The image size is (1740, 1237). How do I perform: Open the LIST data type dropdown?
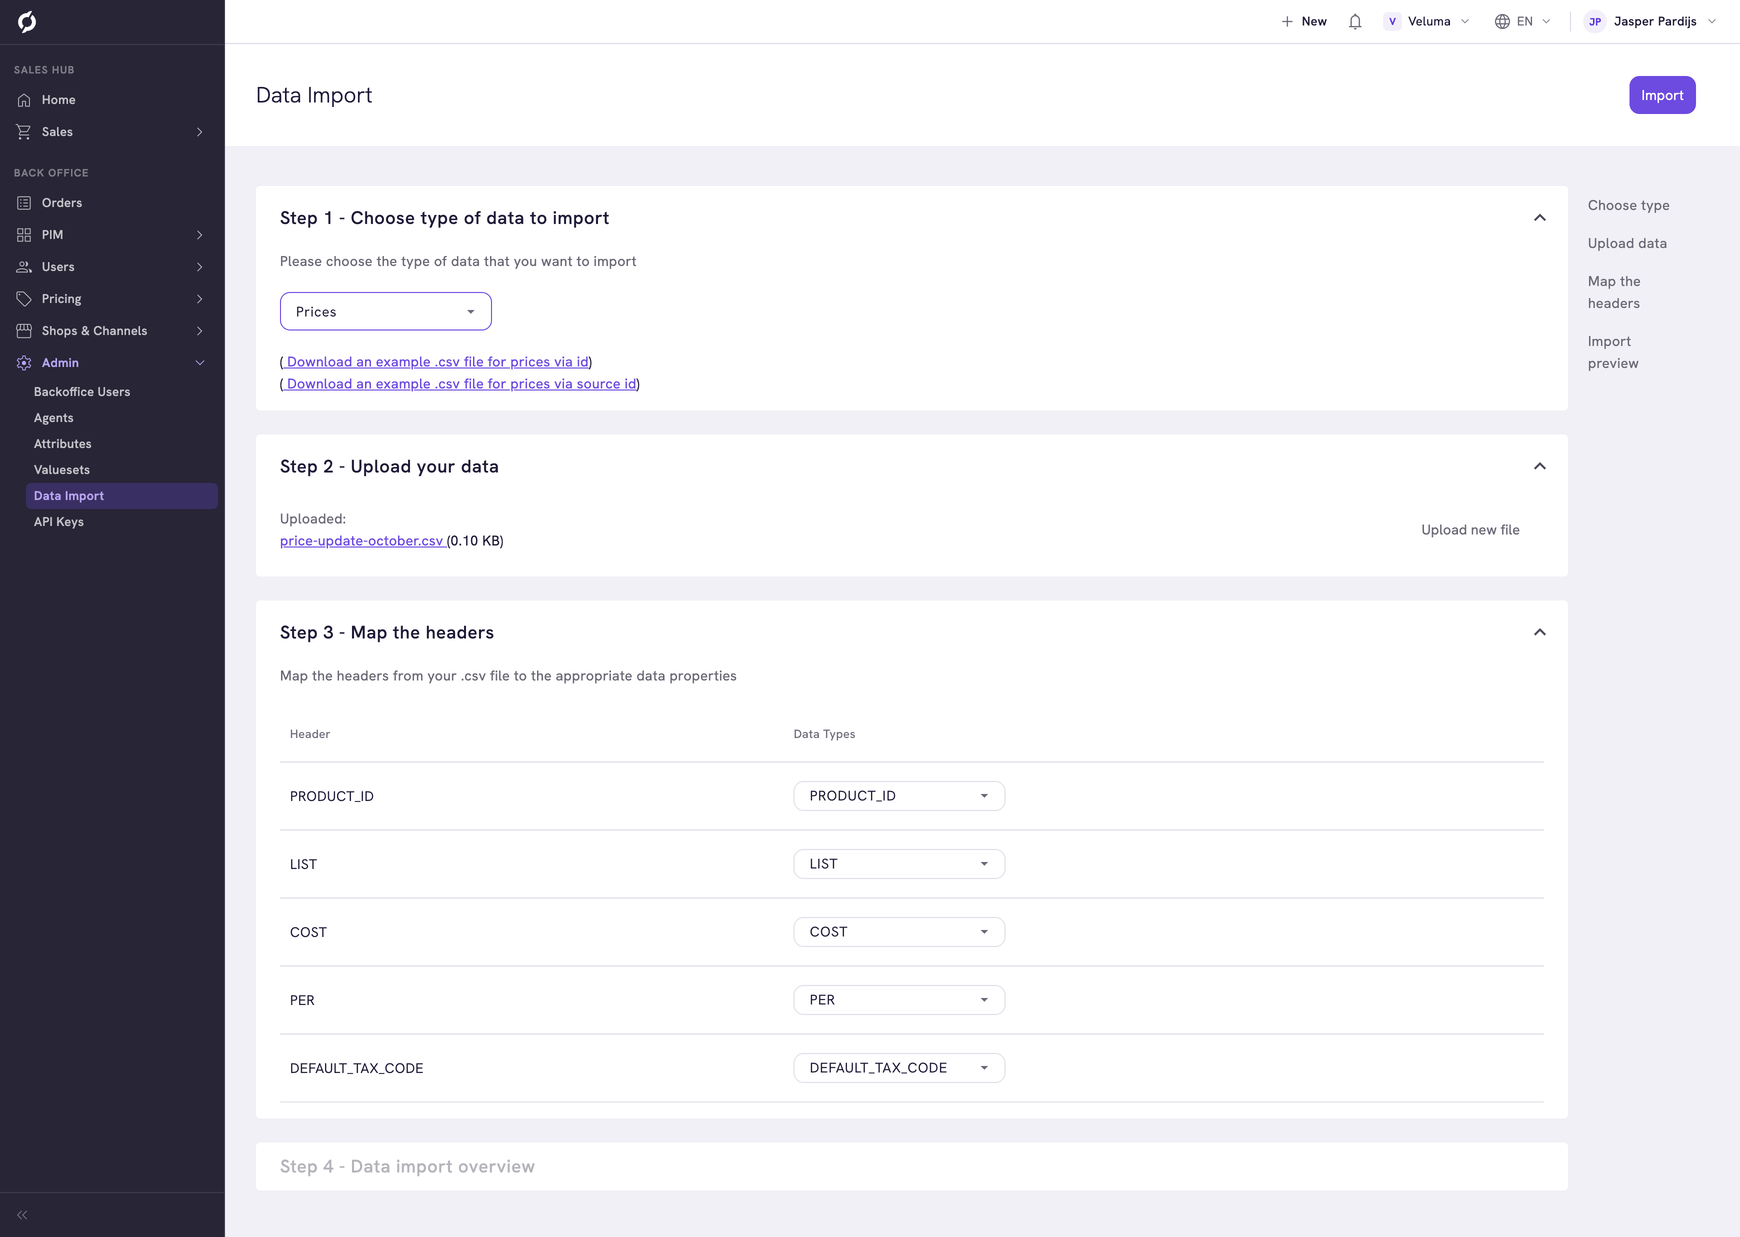tap(899, 864)
